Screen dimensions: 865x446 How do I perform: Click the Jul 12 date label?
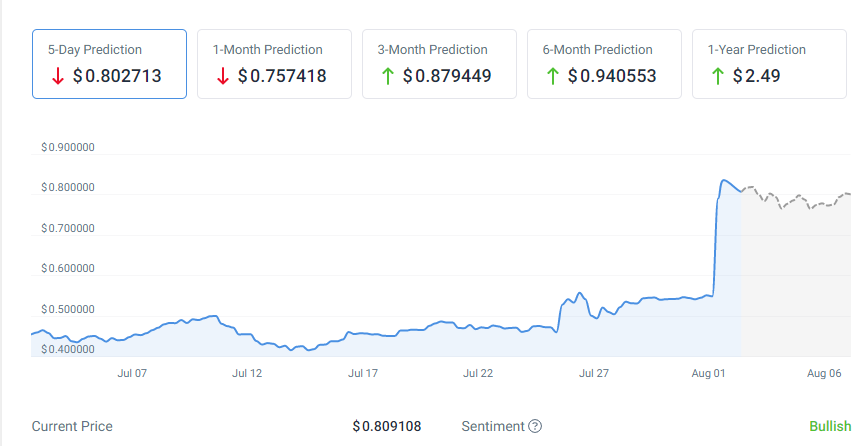click(x=247, y=373)
